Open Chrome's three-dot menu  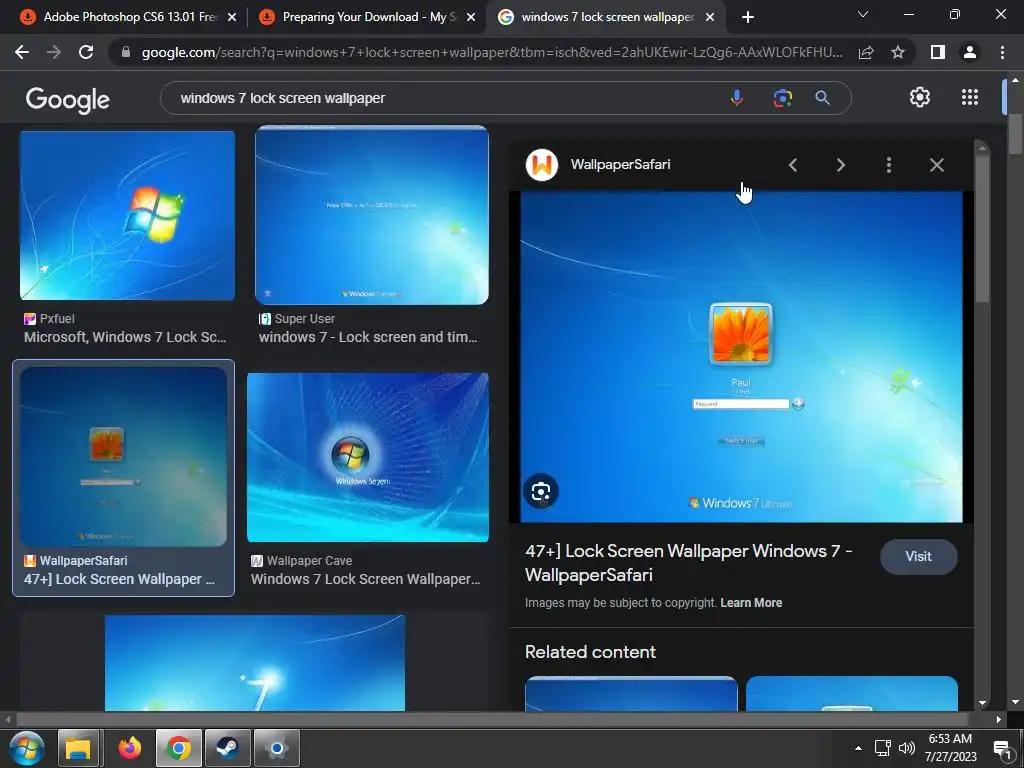pyautogui.click(x=1002, y=52)
